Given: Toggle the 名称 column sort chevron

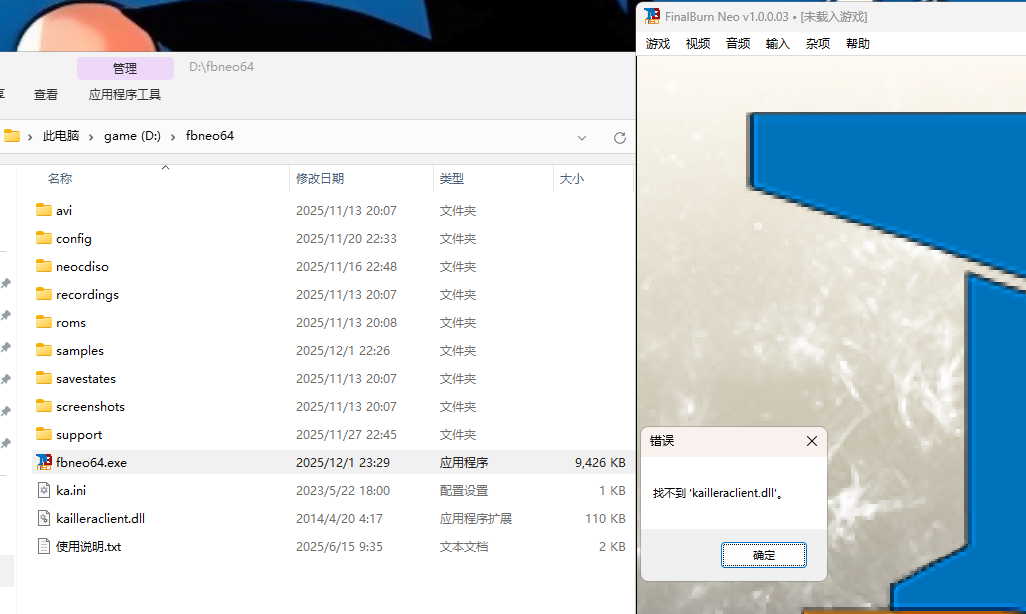Looking at the screenshot, I should [x=165, y=168].
